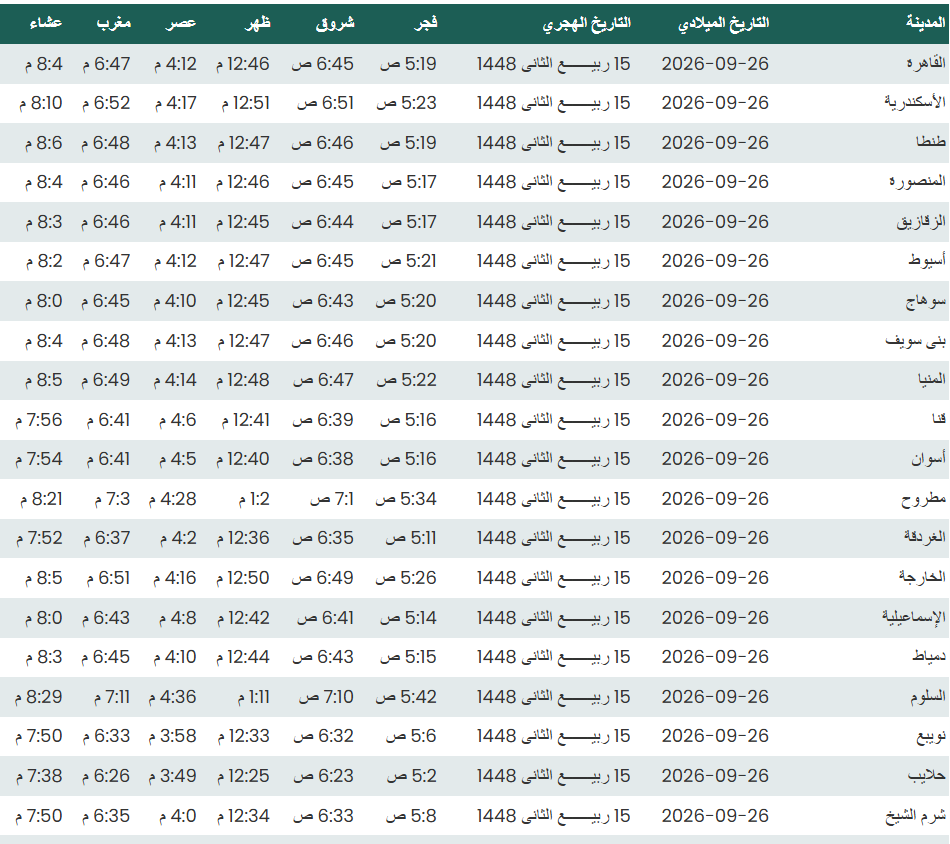Click the ظهر column header
950x844 pixels.
(257, 23)
